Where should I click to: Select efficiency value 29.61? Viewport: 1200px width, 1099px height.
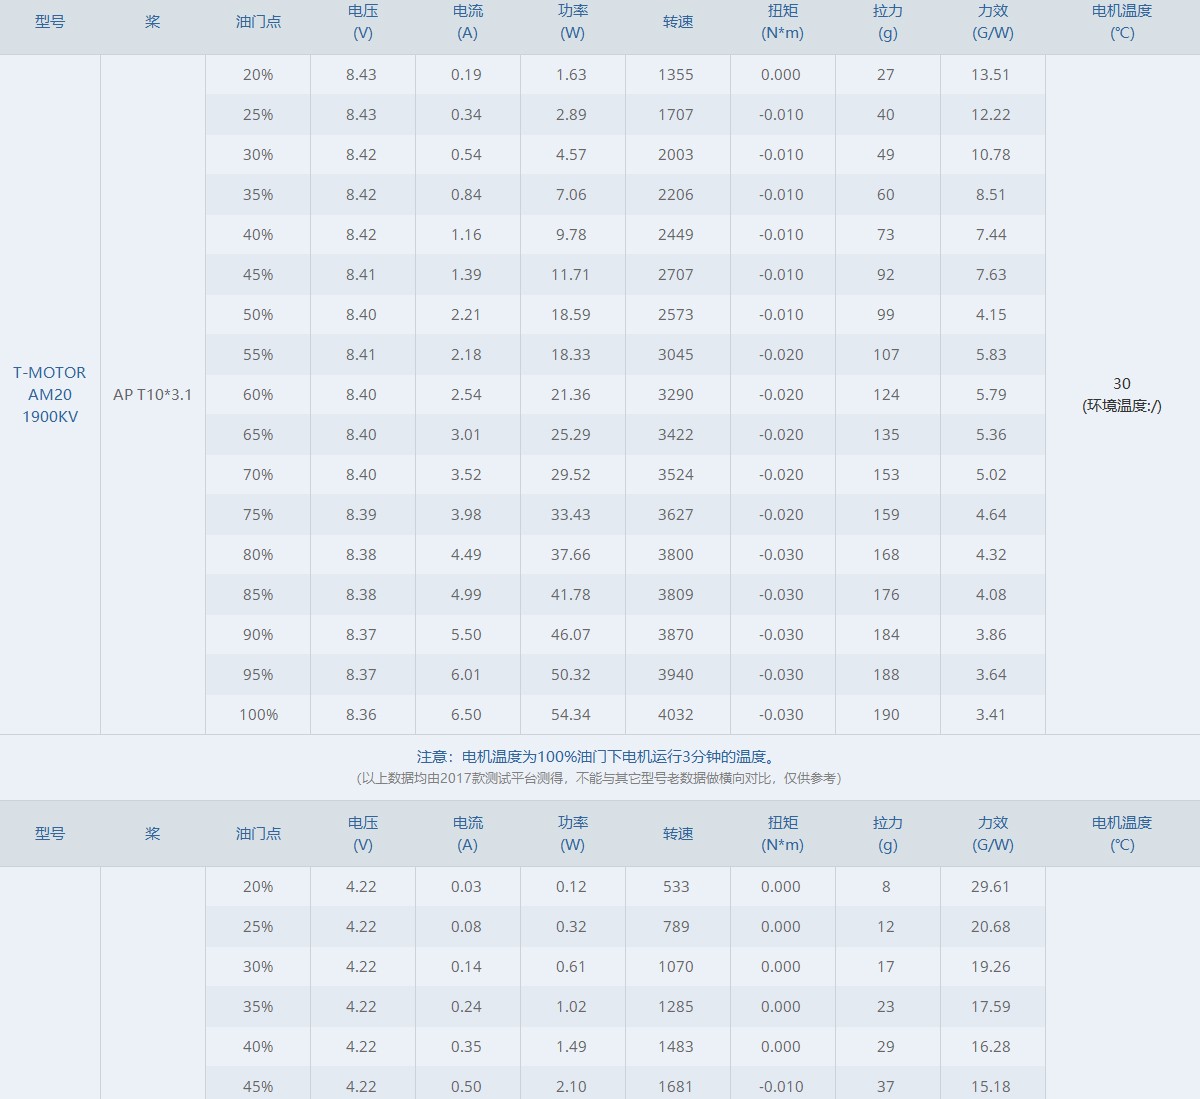(x=991, y=886)
